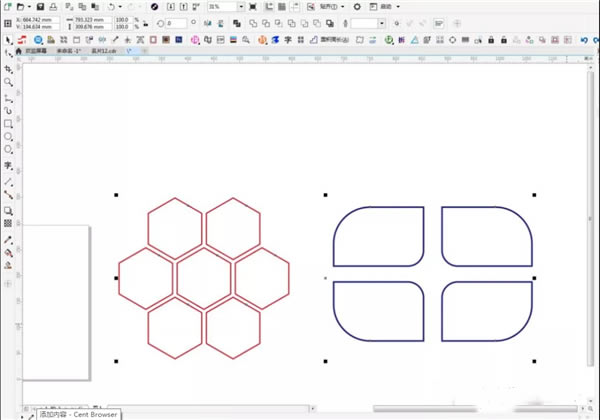Select the Rectangle tool

pos(8,124)
